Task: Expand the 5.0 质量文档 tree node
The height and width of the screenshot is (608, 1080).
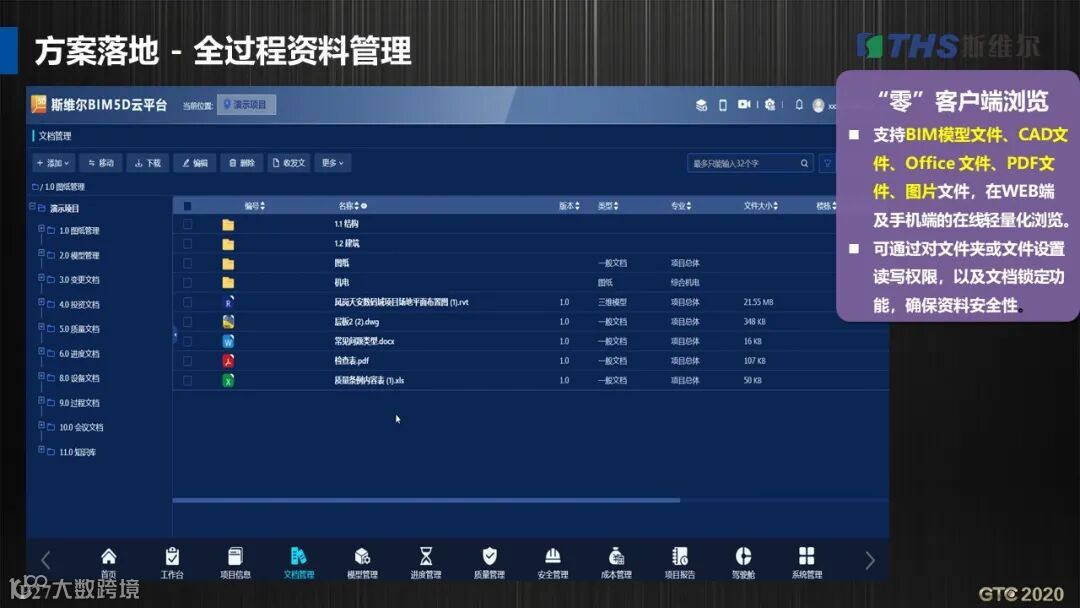Action: (41, 327)
